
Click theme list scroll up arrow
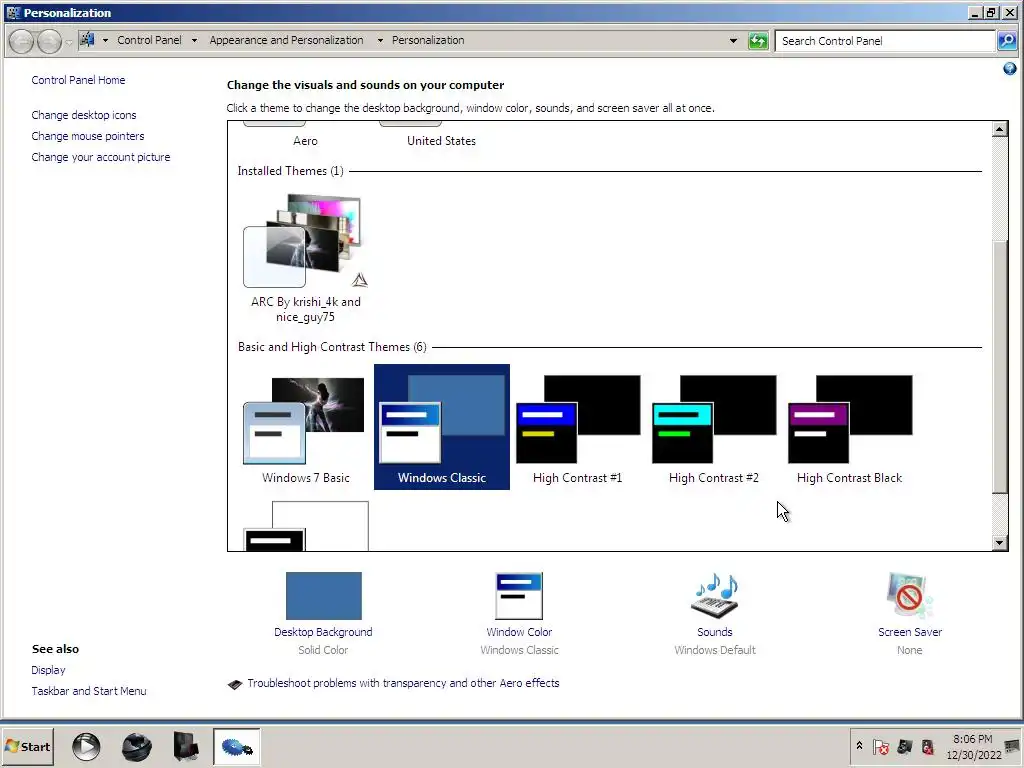pyautogui.click(x=999, y=129)
